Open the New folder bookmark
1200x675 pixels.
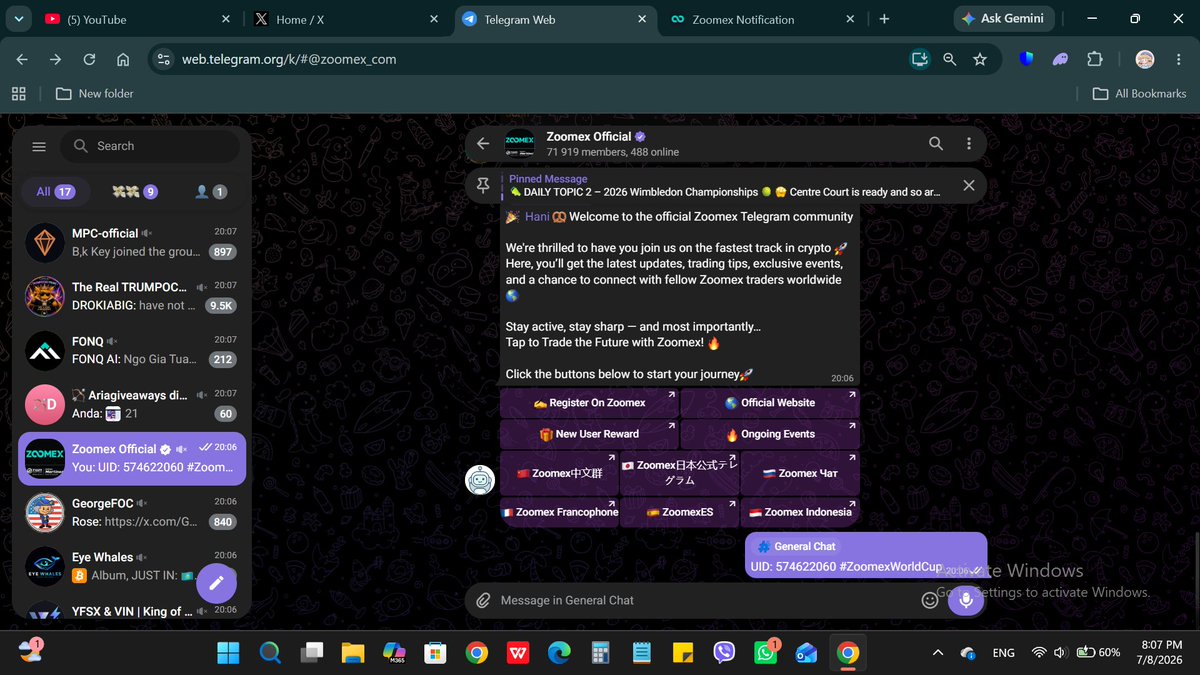[x=94, y=93]
